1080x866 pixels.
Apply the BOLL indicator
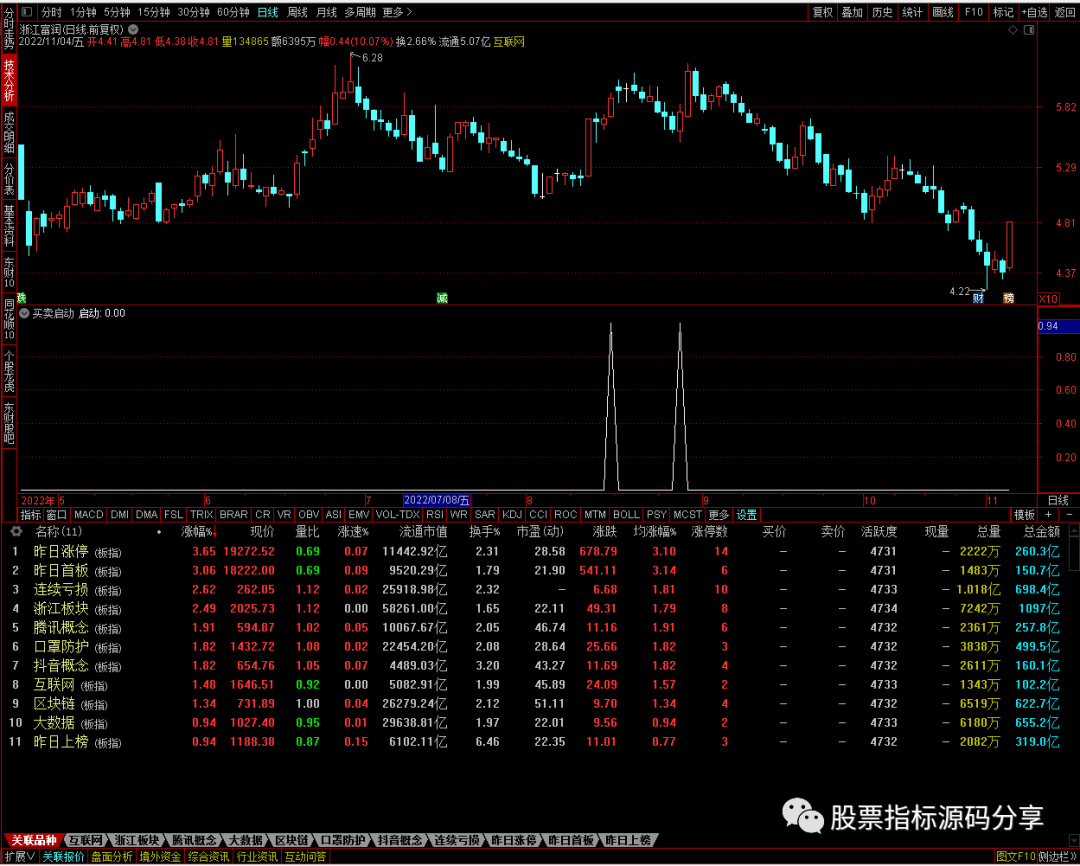626,515
